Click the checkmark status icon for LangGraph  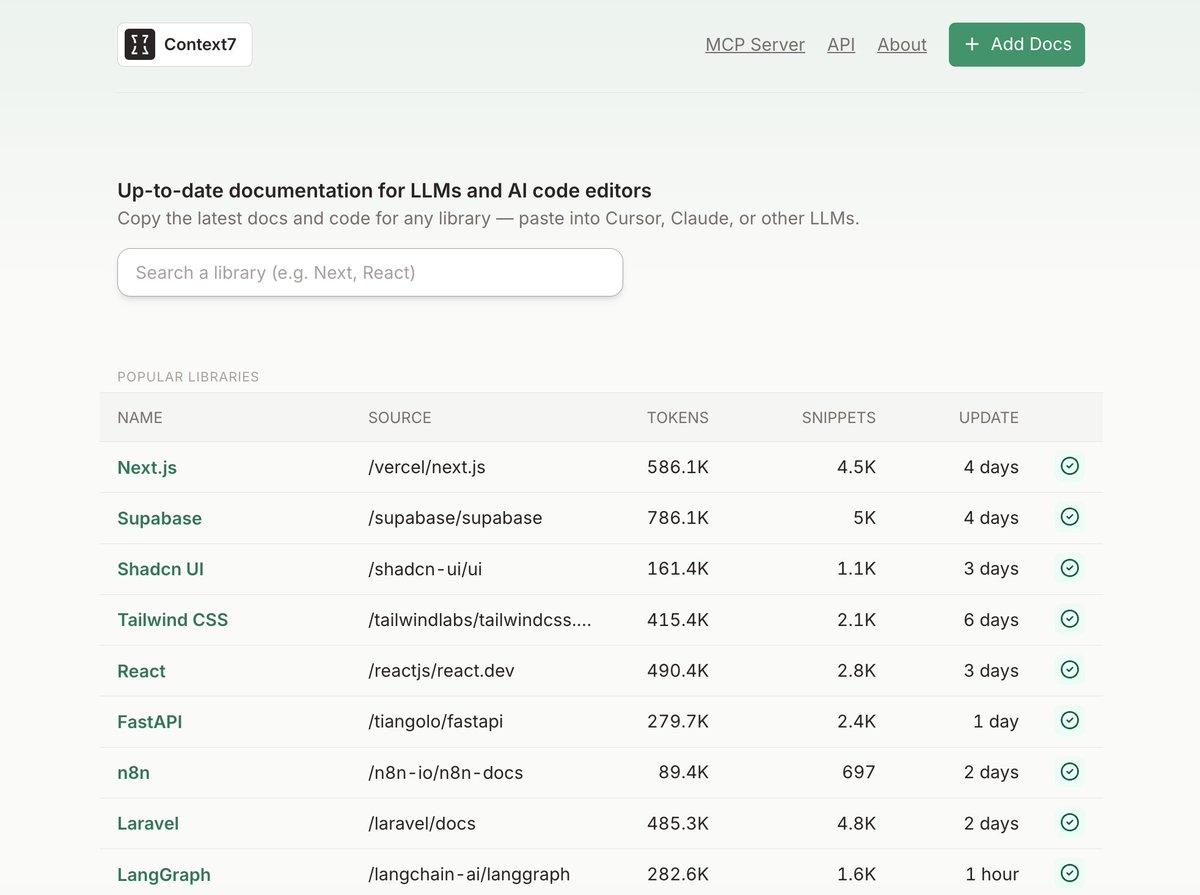pyautogui.click(x=1069, y=874)
